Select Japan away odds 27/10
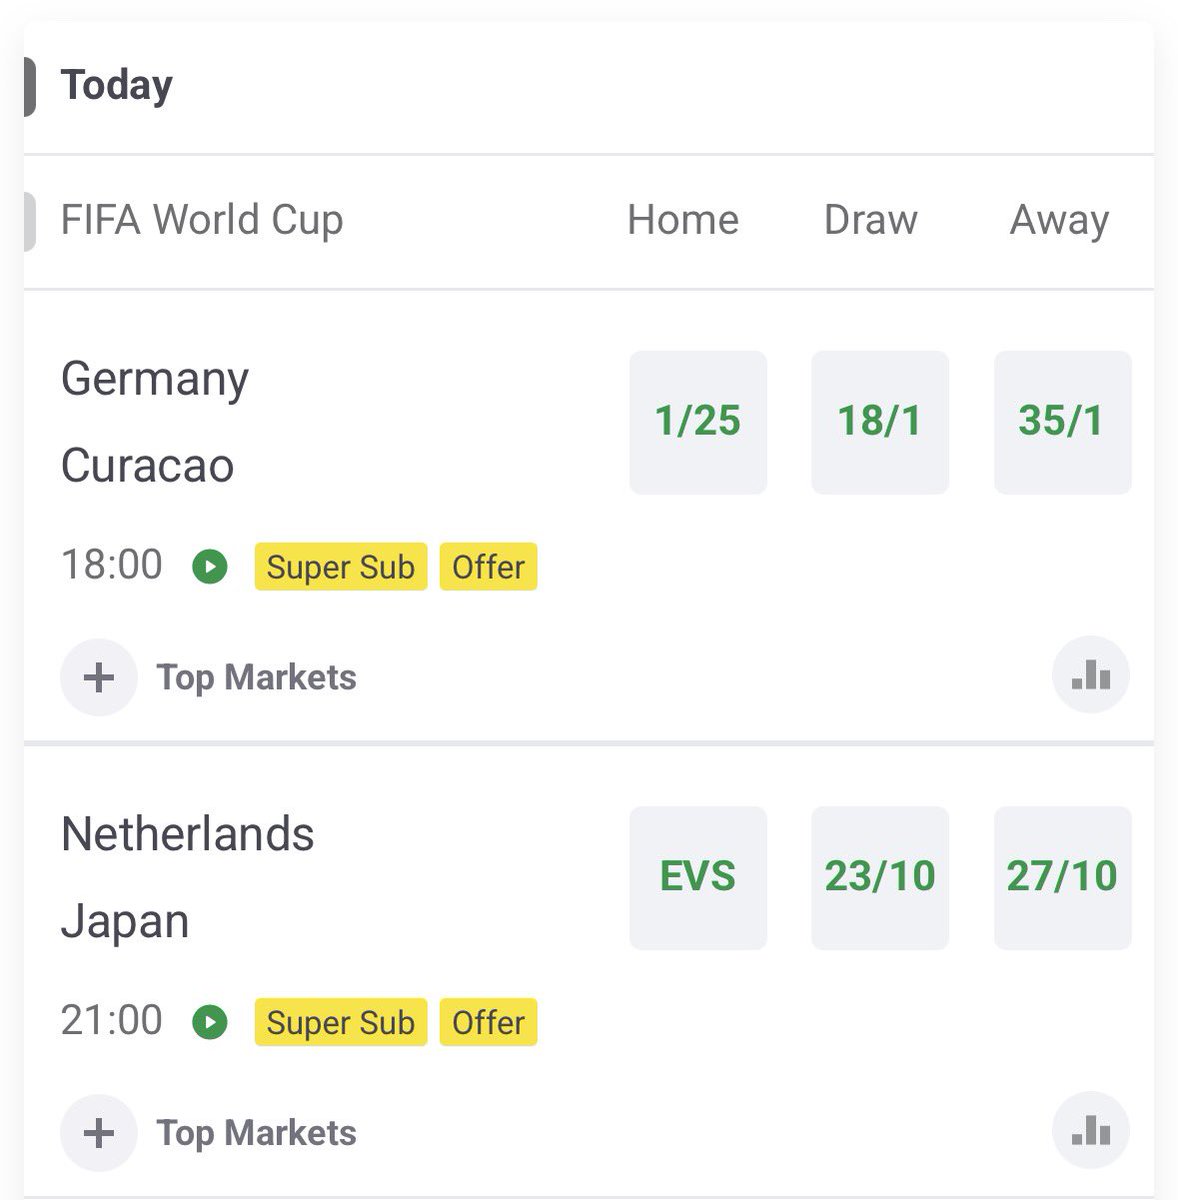 1062,878
